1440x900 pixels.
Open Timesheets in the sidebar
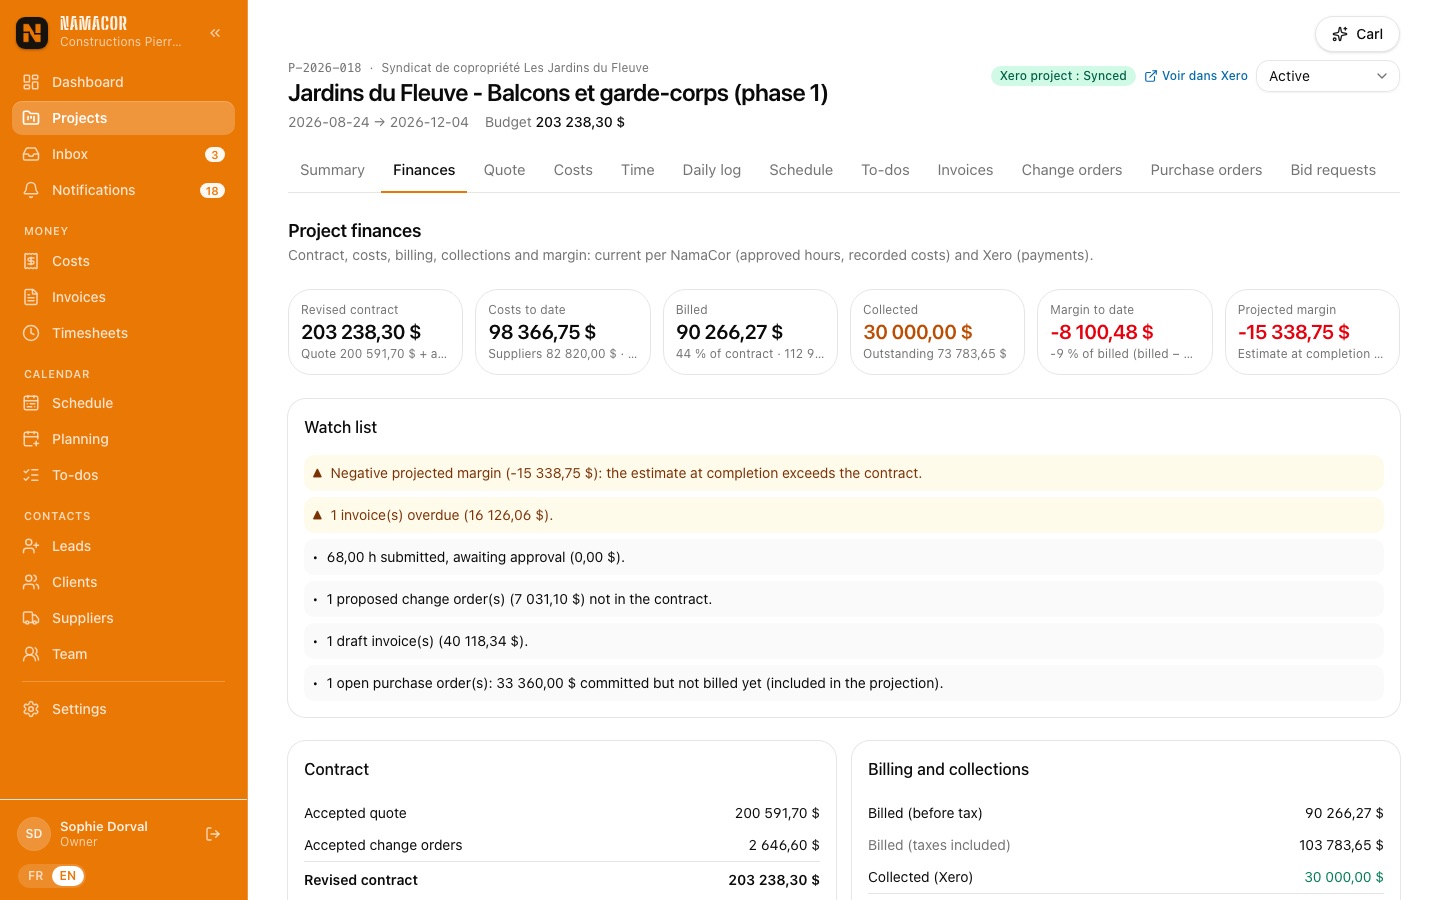click(123, 333)
